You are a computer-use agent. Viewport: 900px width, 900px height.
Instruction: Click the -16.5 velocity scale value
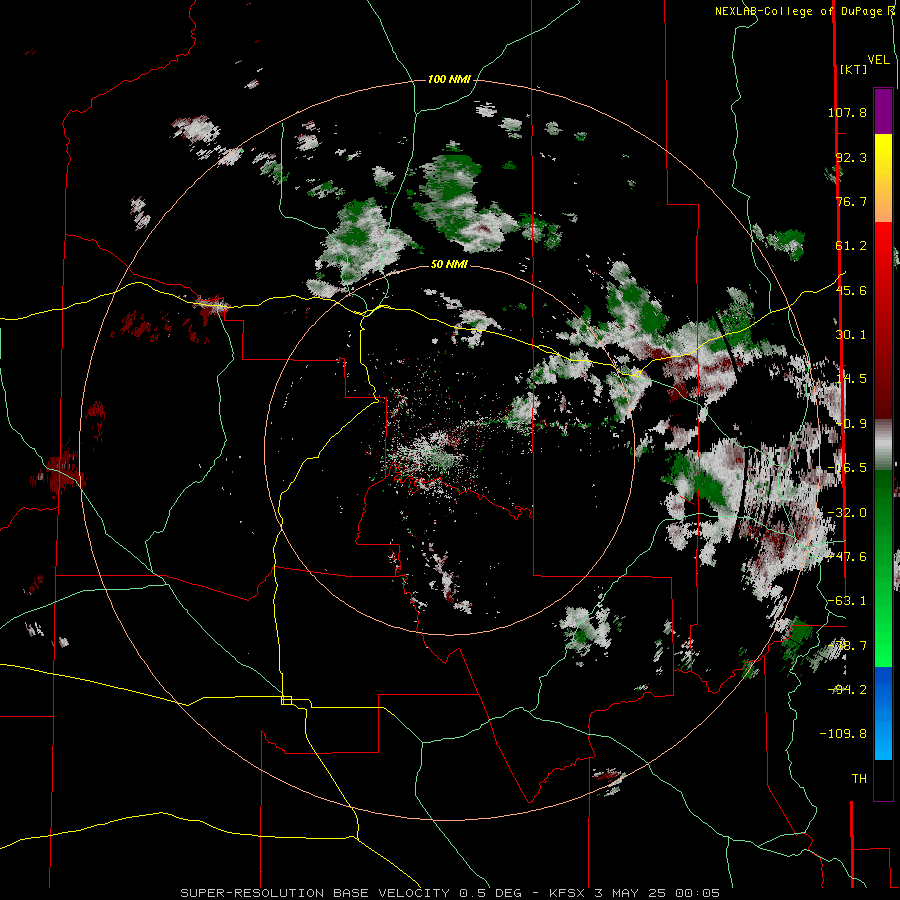point(847,468)
